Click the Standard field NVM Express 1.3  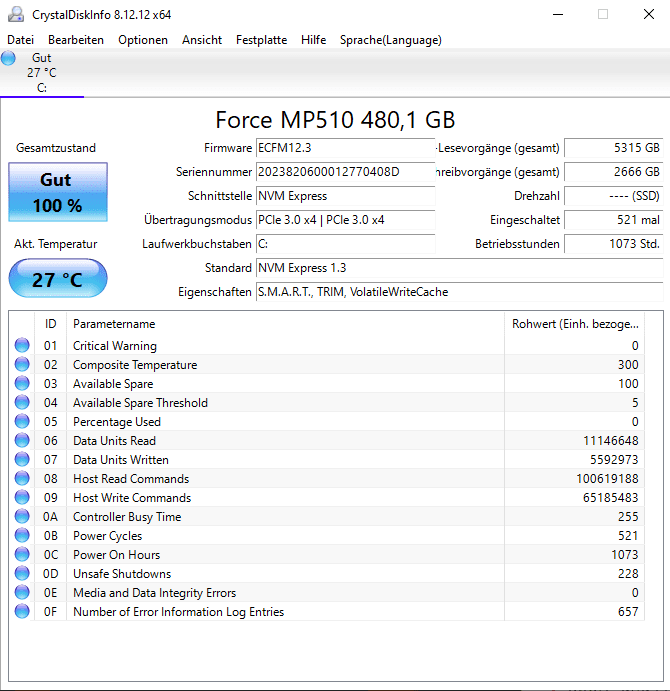pos(459,268)
